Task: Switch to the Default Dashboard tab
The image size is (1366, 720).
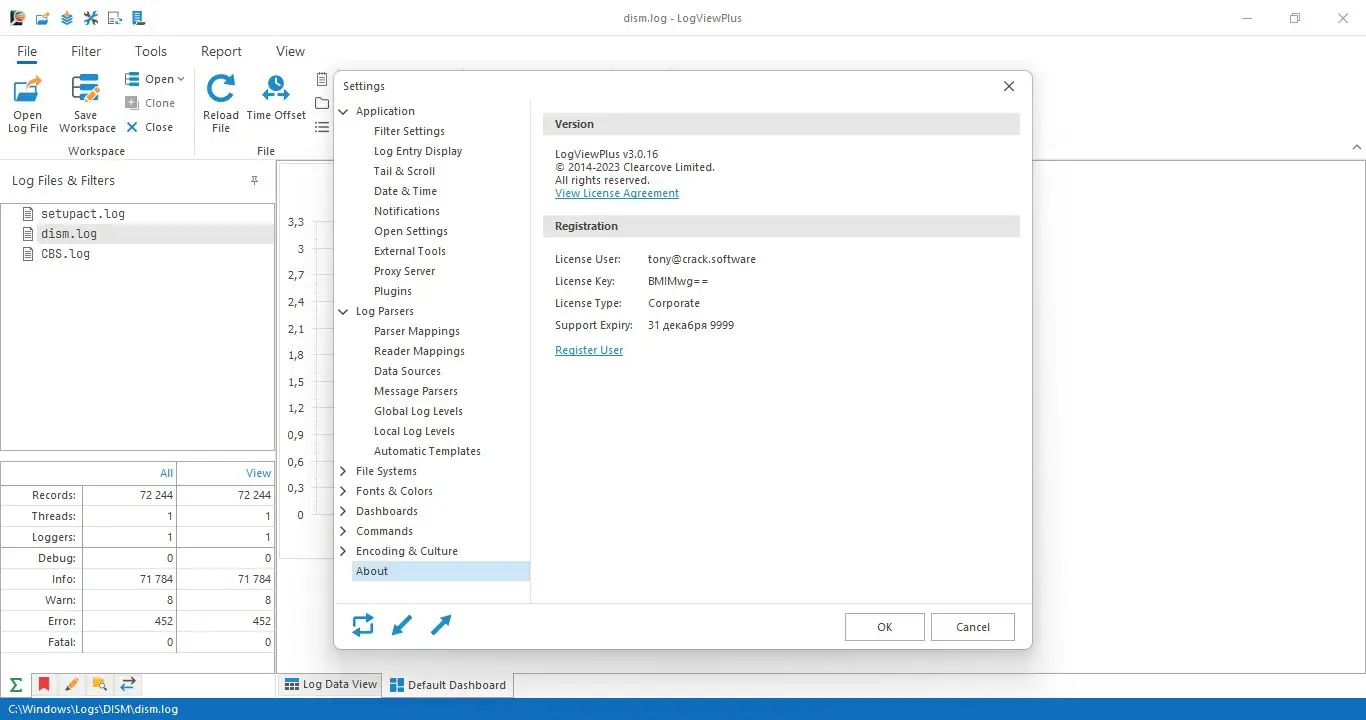Action: coord(448,685)
